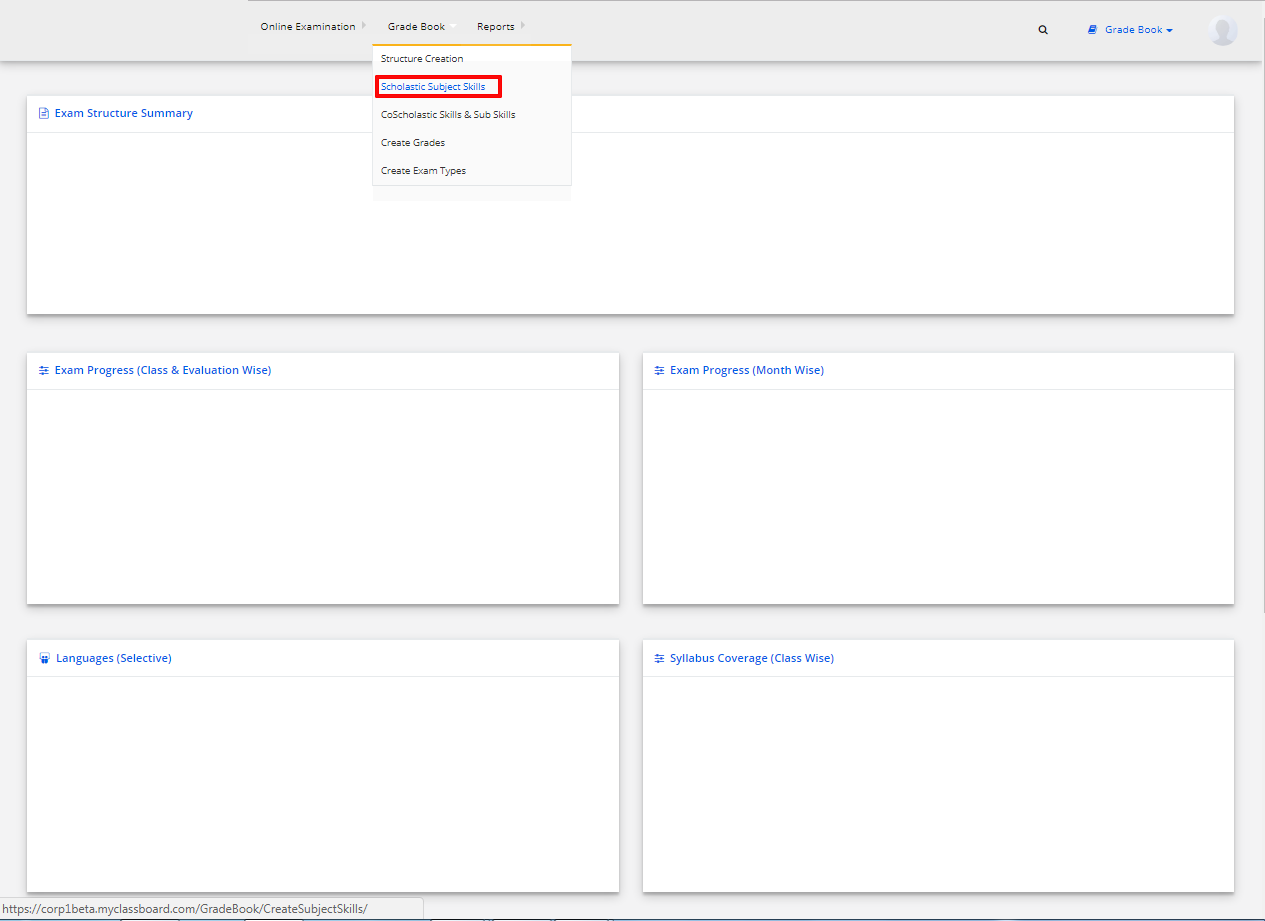
Task: Click the Exam Progress Month Wise sliders icon
Action: 659,370
